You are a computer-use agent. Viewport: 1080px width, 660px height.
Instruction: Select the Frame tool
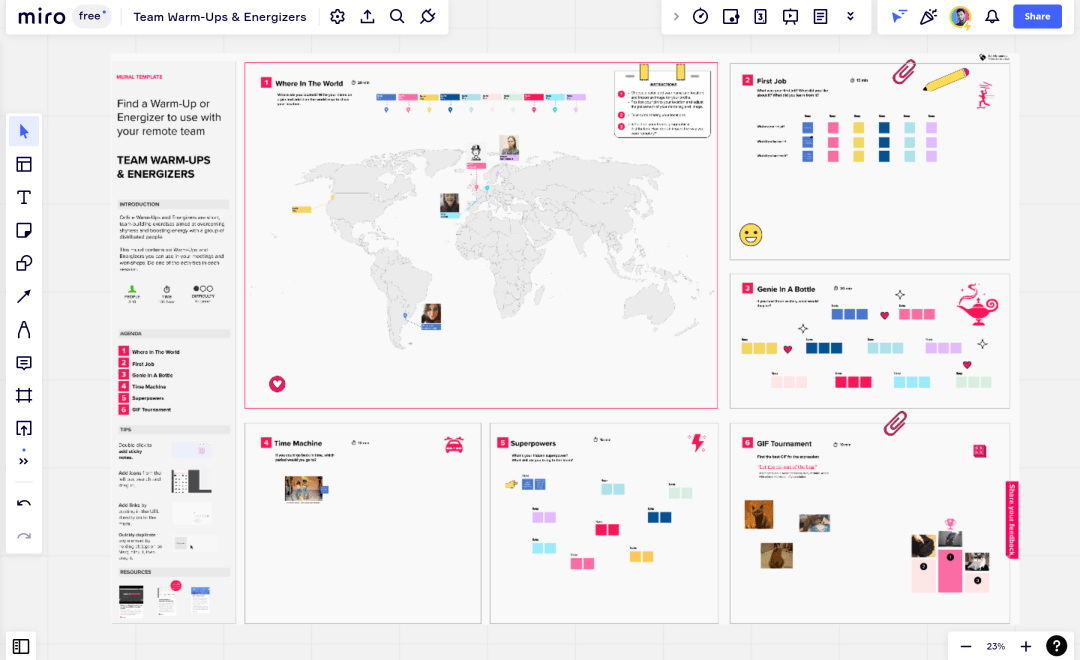coord(24,395)
